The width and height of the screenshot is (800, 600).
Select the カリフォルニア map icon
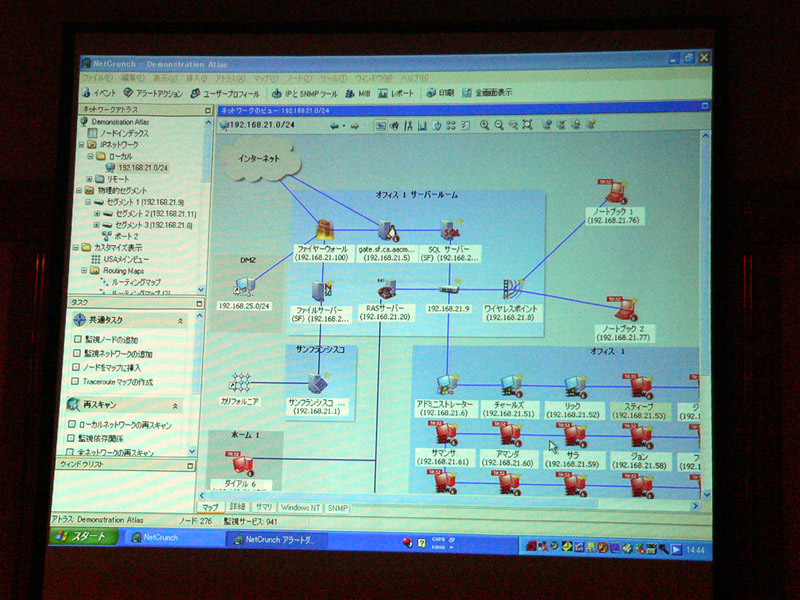pyautogui.click(x=240, y=383)
